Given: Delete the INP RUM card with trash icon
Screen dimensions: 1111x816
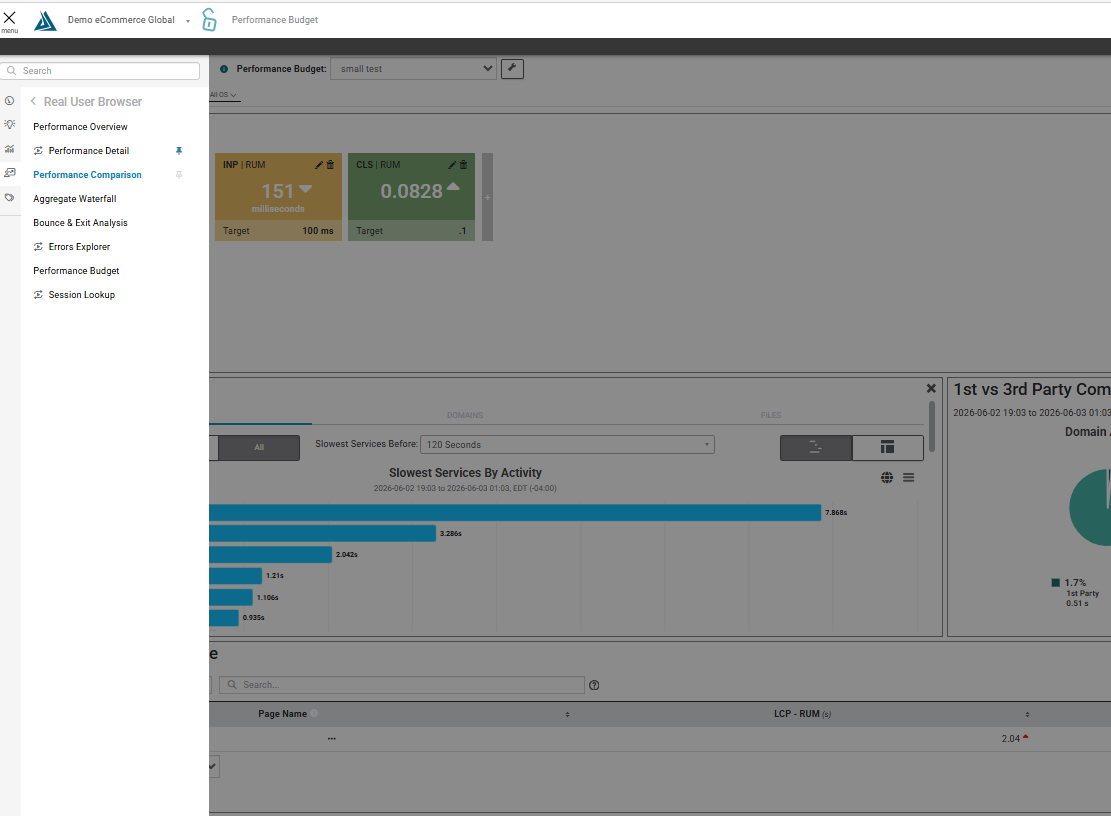Looking at the screenshot, I should click(x=330, y=165).
